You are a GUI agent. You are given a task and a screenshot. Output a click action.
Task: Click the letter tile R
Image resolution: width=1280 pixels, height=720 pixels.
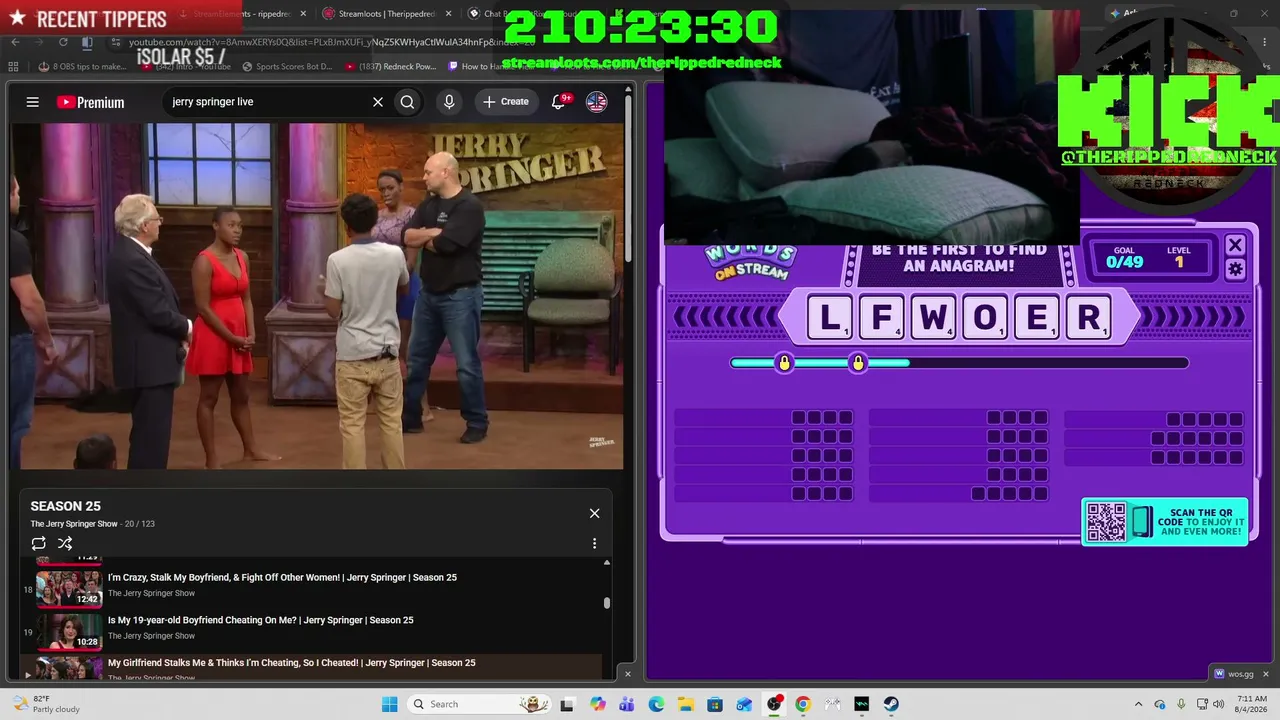pyautogui.click(x=1088, y=318)
